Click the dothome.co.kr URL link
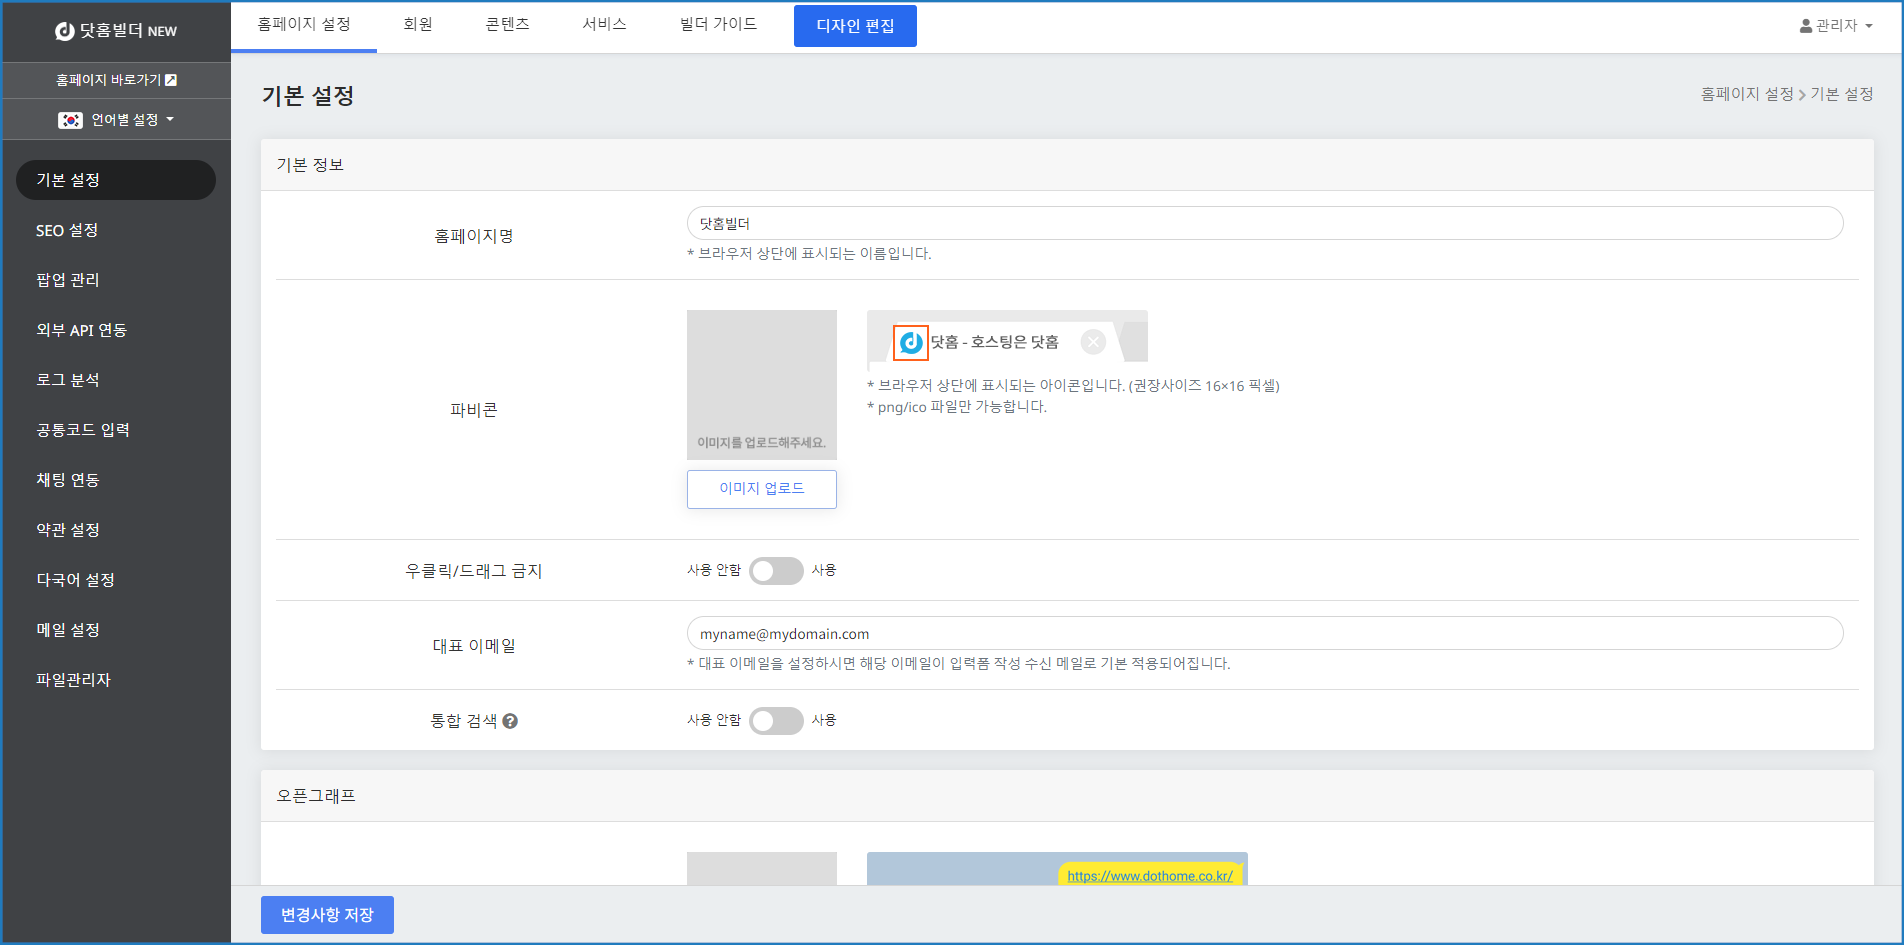The height and width of the screenshot is (945, 1904). pyautogui.click(x=1149, y=876)
